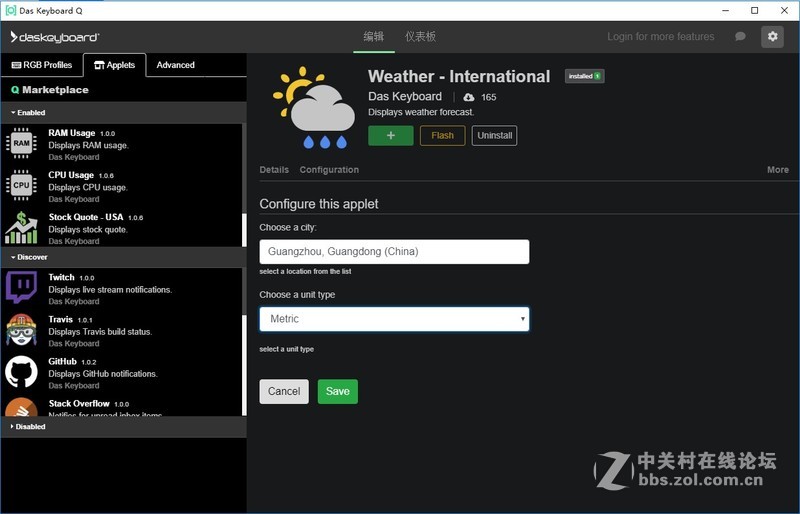Open the More menu
800x514 pixels.
click(x=778, y=169)
